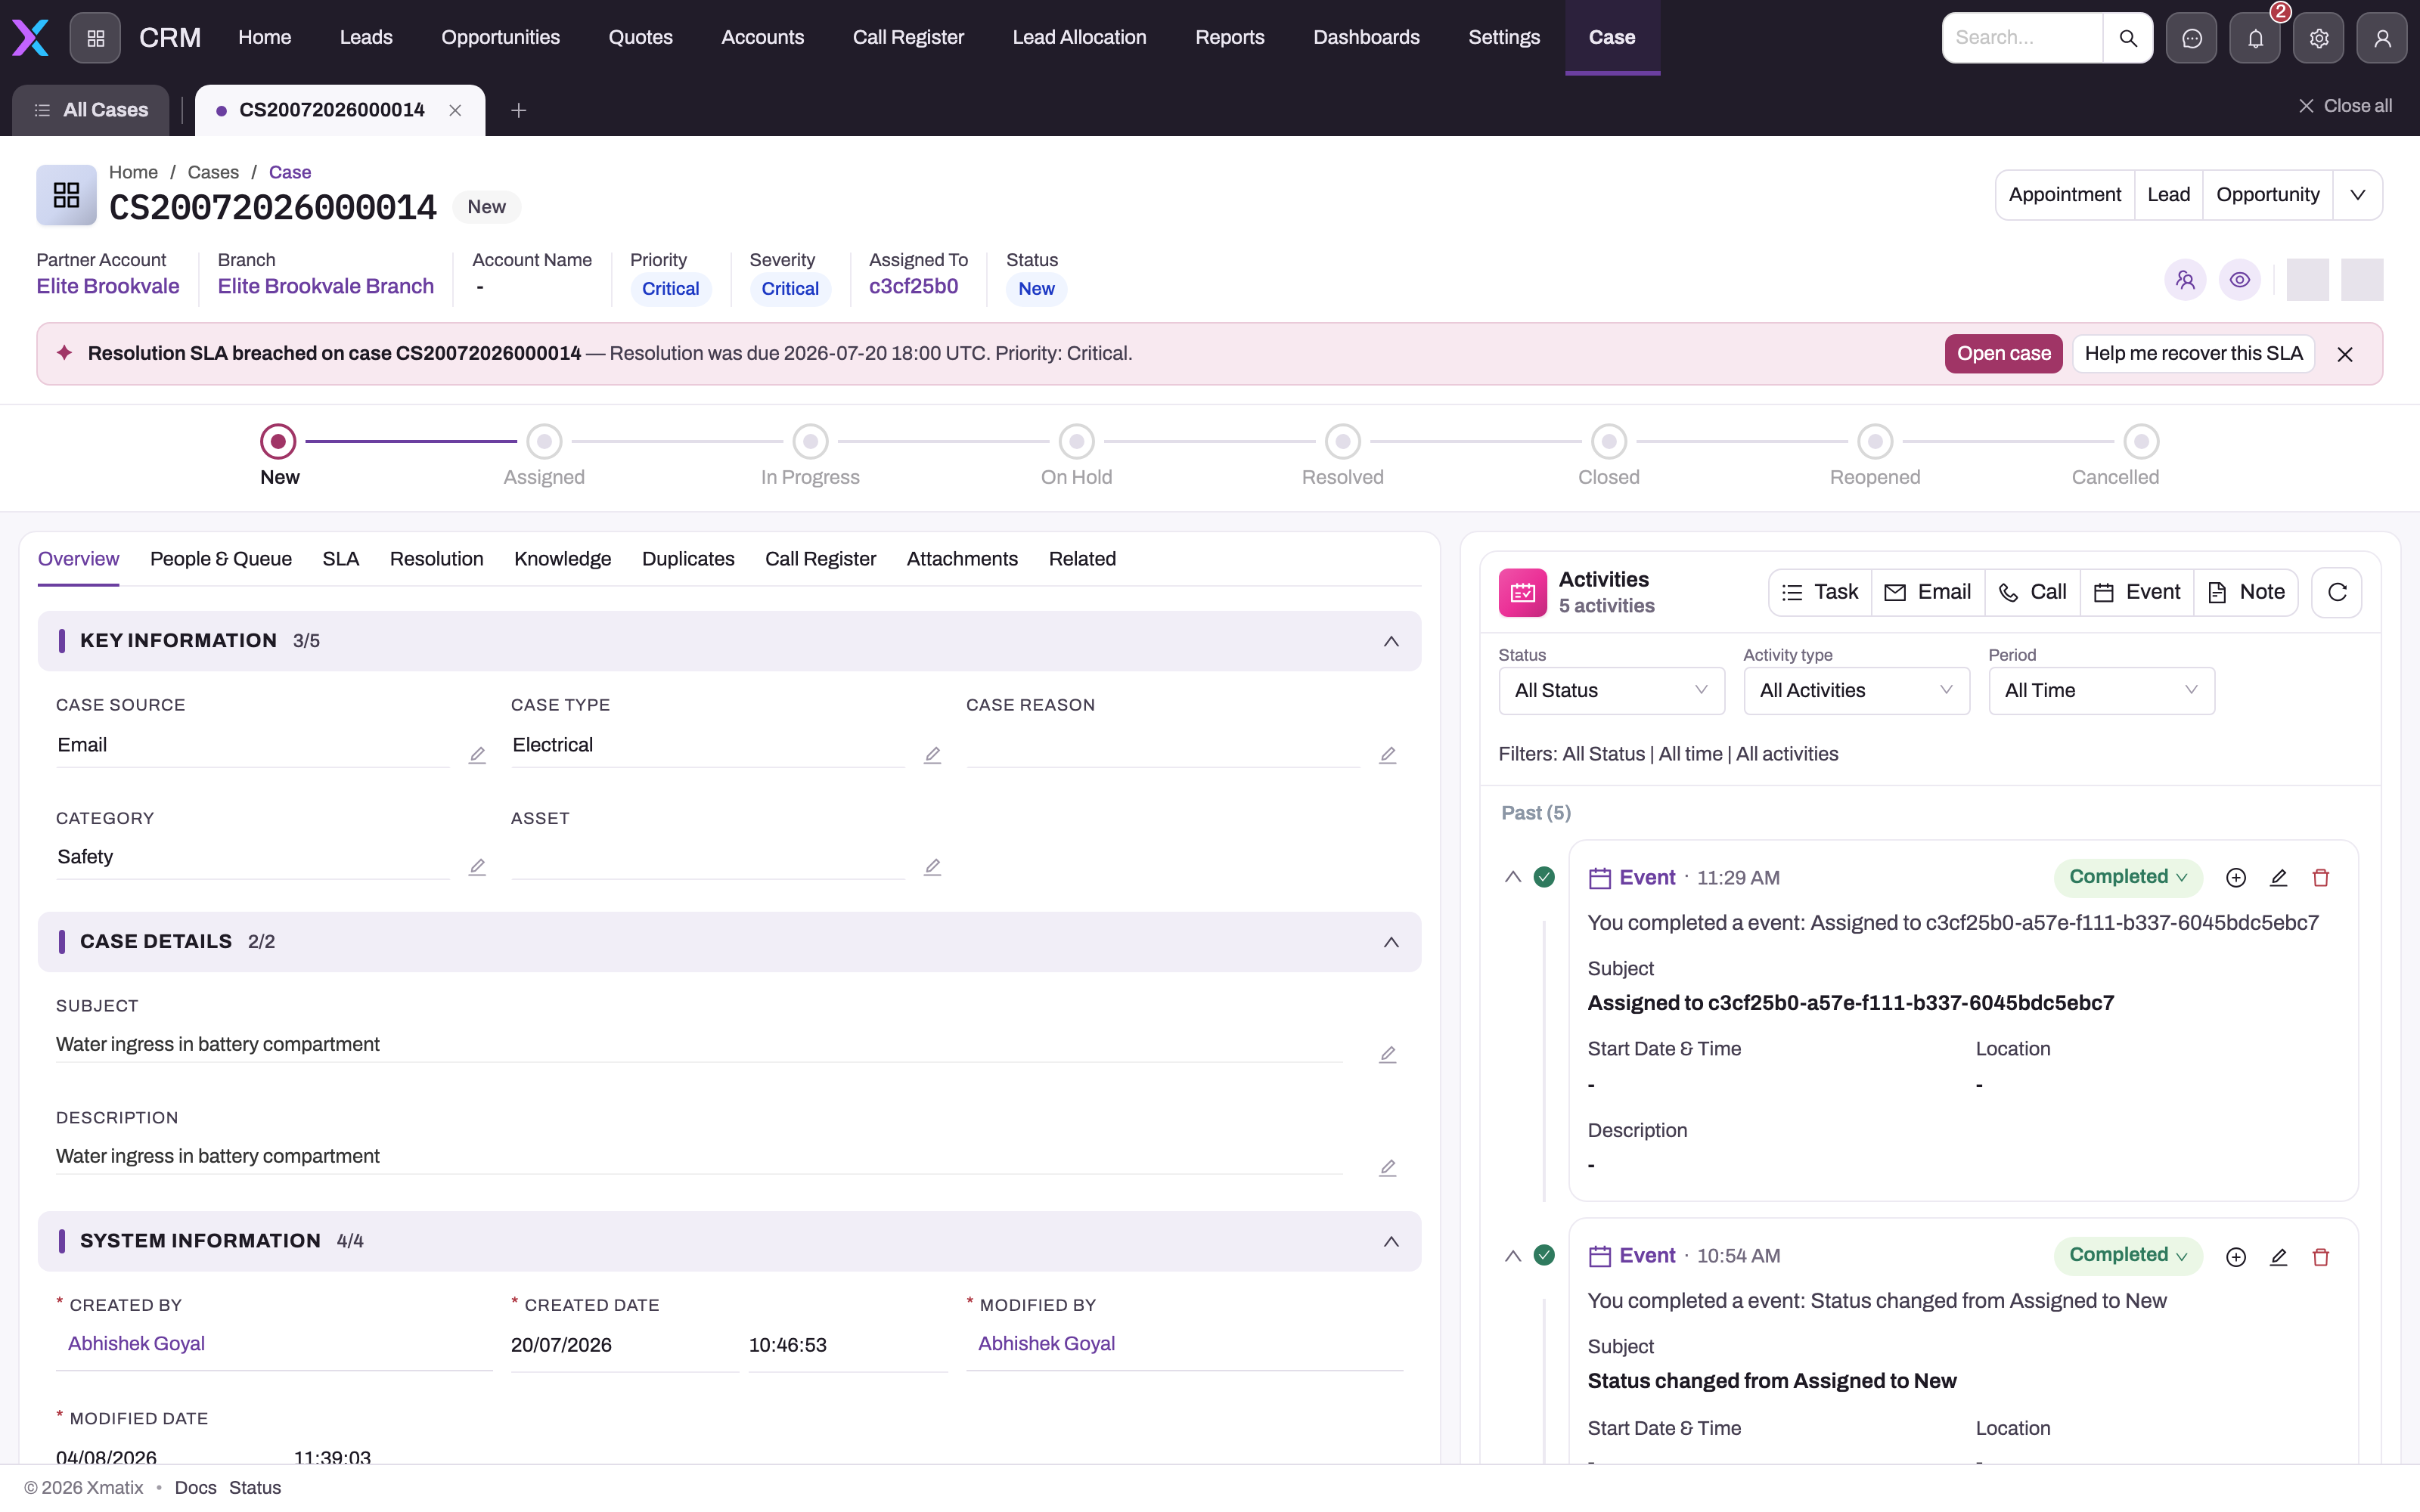This screenshot has width=2420, height=1512.
Task: Add follow-up to 10:54 AM event
Action: [x=2236, y=1257]
